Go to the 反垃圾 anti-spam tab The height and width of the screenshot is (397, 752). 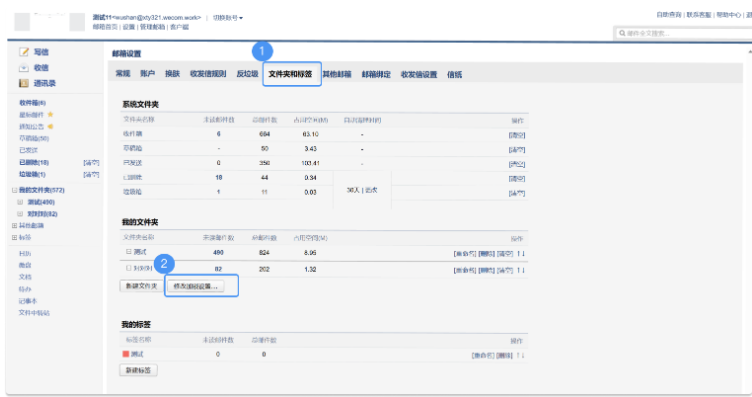(x=247, y=74)
